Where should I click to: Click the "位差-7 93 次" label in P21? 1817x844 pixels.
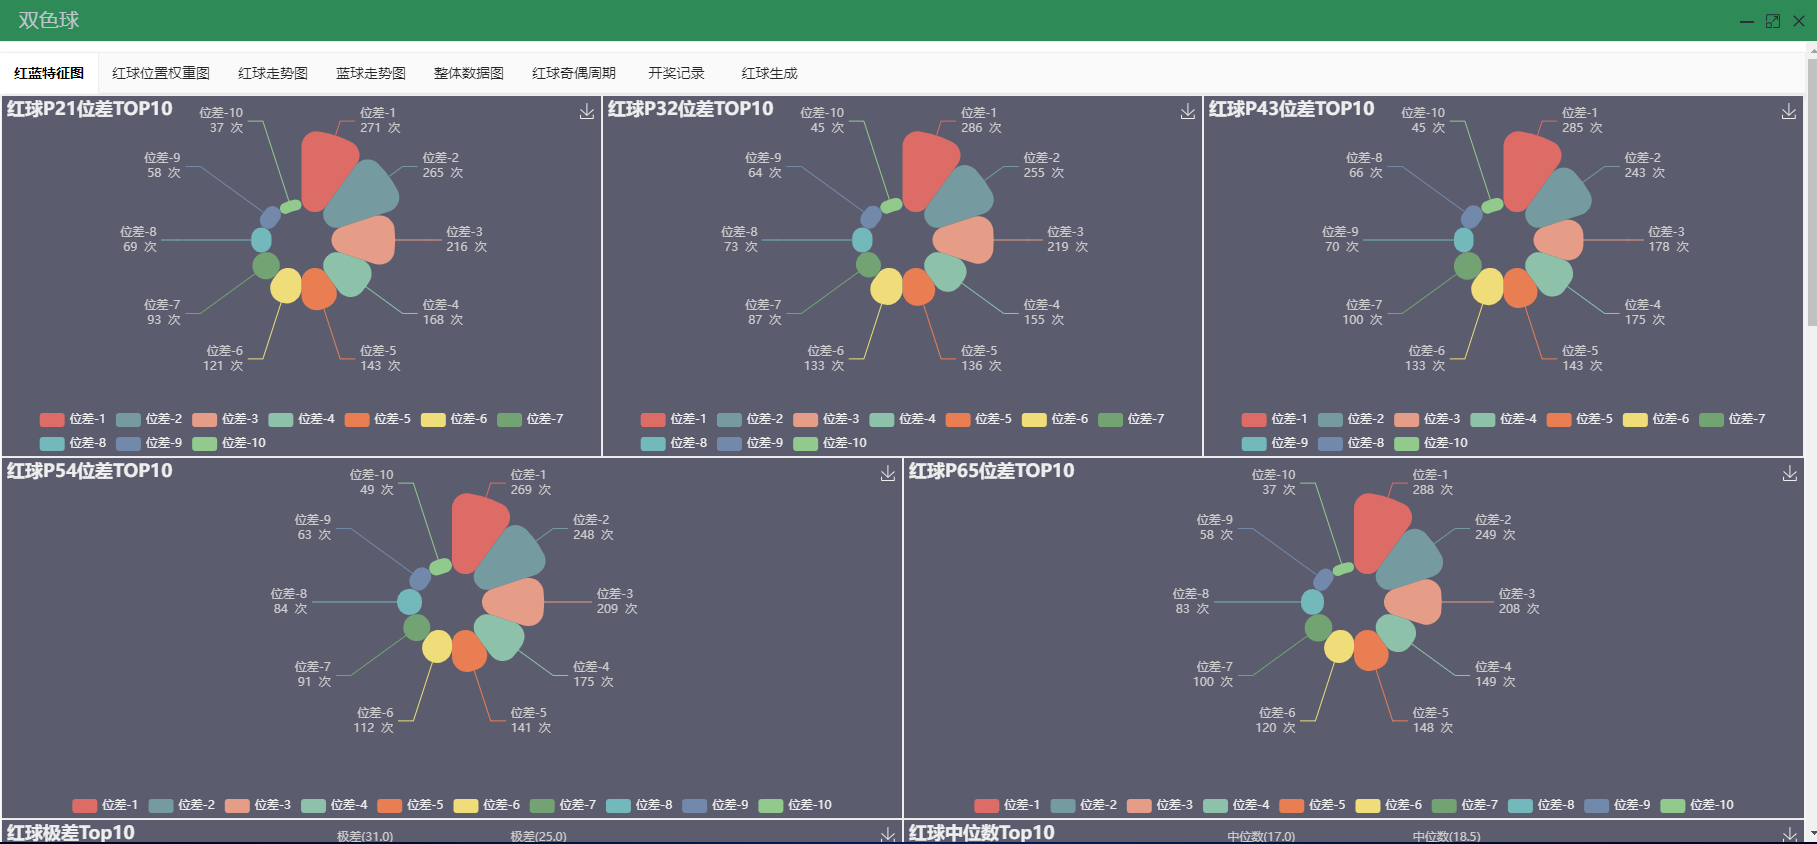164,312
